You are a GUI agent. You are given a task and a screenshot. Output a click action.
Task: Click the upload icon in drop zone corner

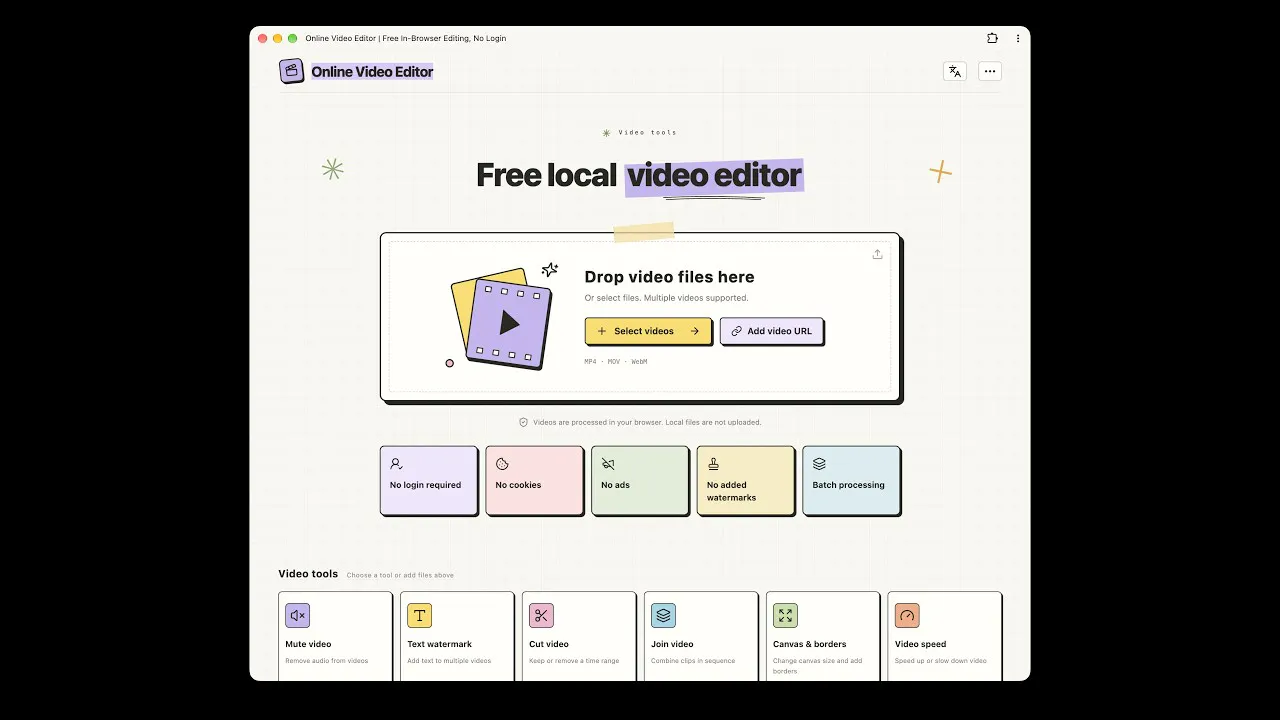tap(877, 254)
